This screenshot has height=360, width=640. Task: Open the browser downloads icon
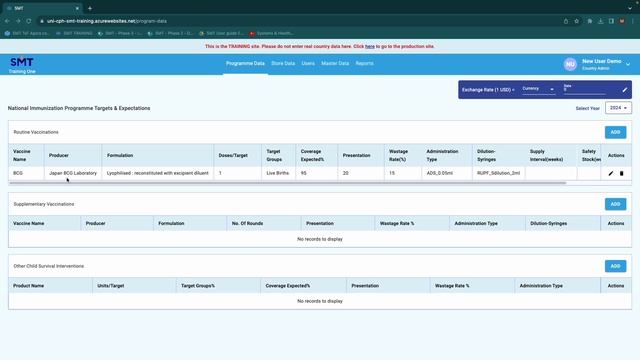coord(600,21)
